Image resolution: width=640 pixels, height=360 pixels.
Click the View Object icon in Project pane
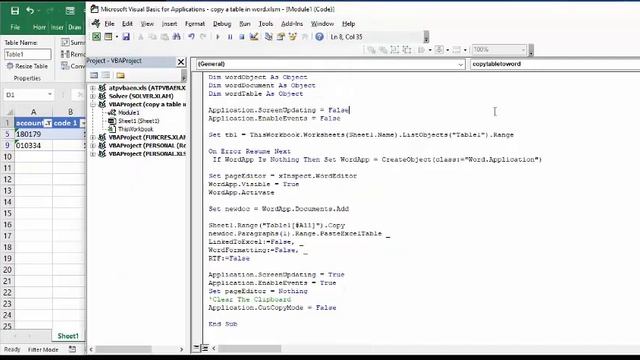point(106,75)
